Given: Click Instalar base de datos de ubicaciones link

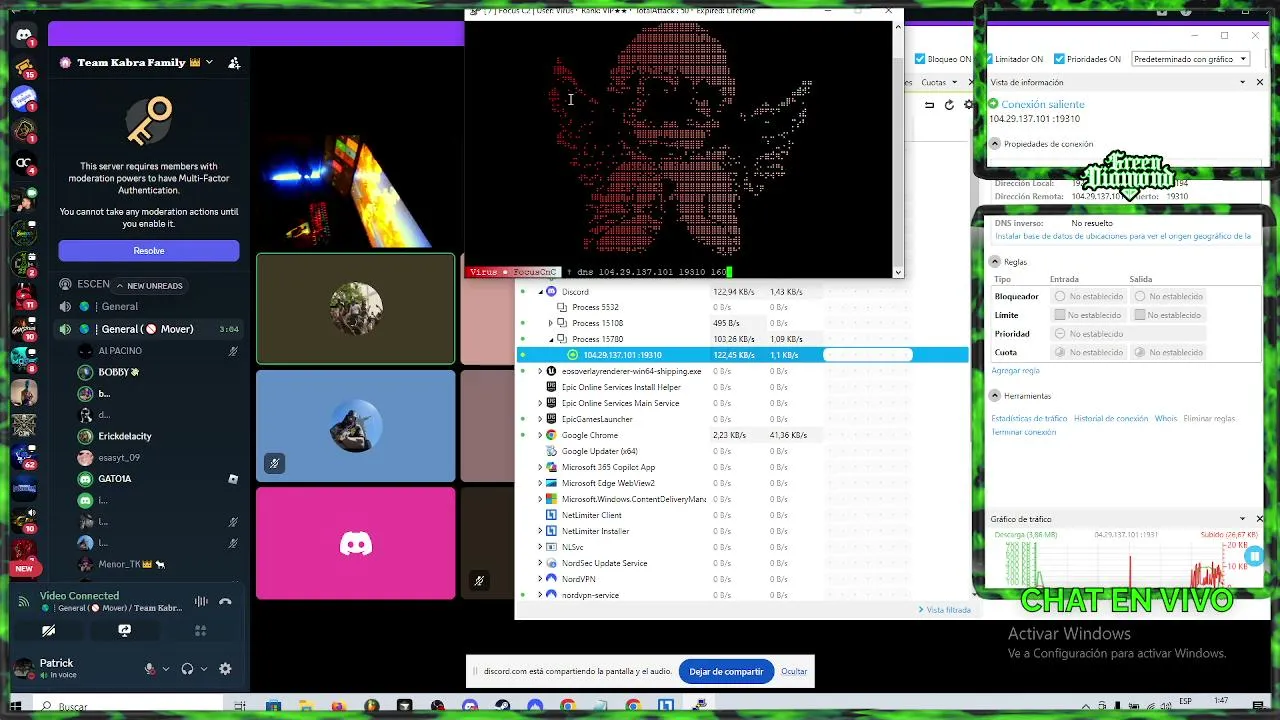Looking at the screenshot, I should pos(1123,237).
